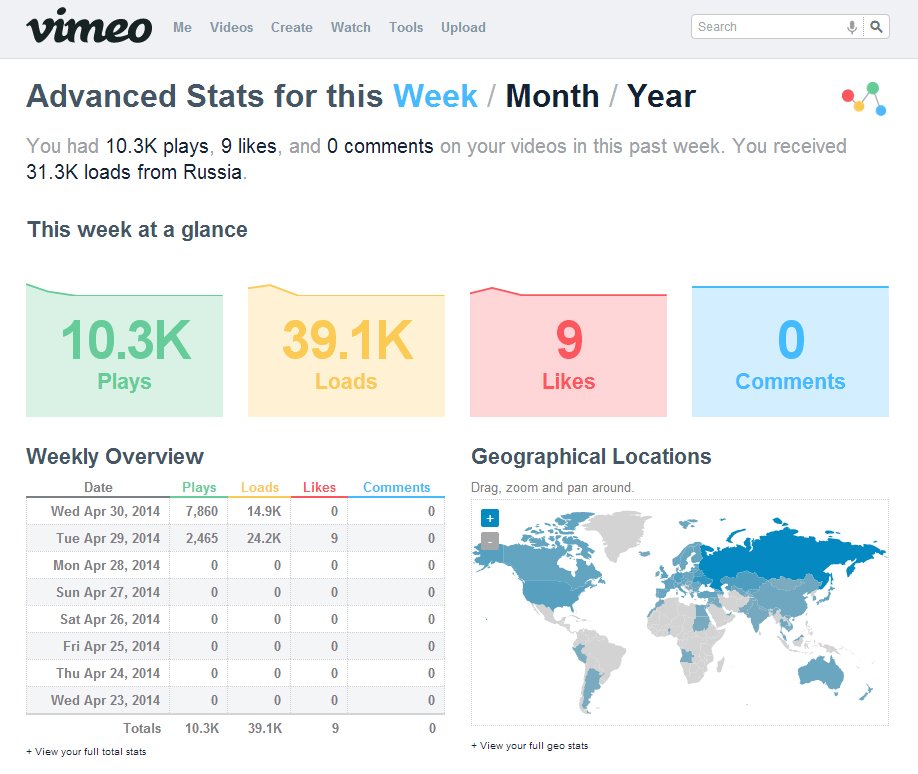Click View your full geo stats link
The image size is (918, 774).
tap(529, 746)
